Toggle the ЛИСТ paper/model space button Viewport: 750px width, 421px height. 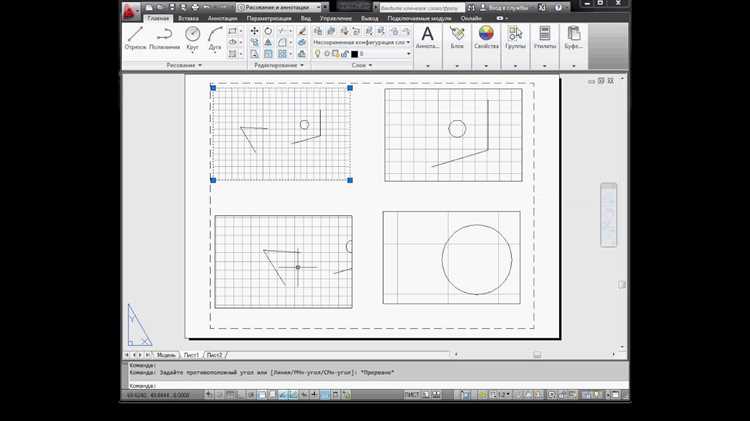click(x=412, y=395)
